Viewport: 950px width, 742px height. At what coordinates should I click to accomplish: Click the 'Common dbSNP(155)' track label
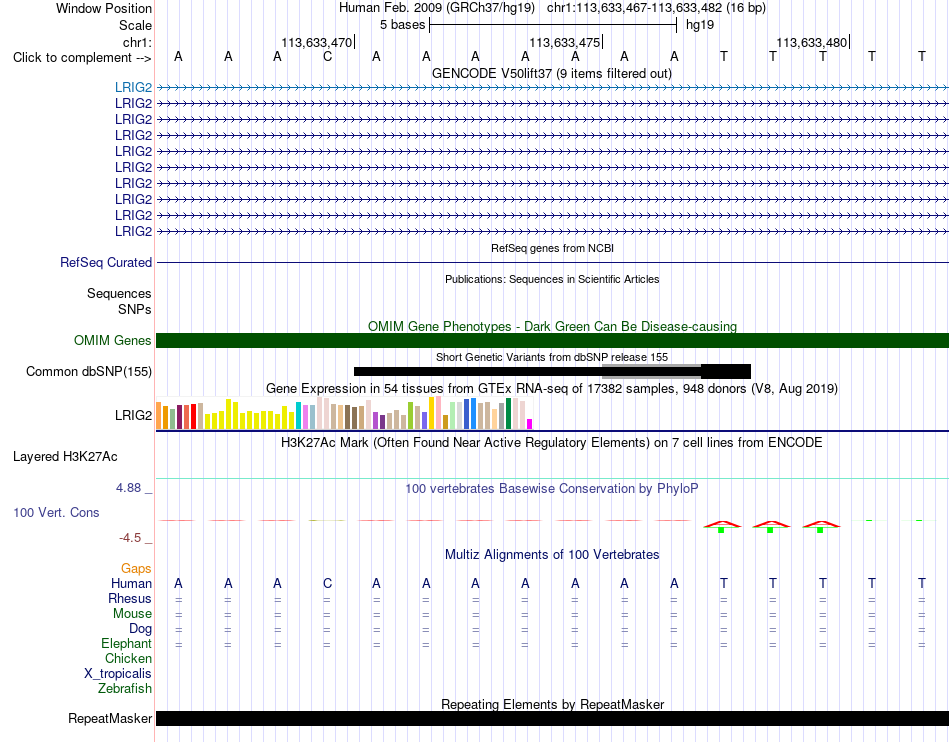tap(88, 371)
